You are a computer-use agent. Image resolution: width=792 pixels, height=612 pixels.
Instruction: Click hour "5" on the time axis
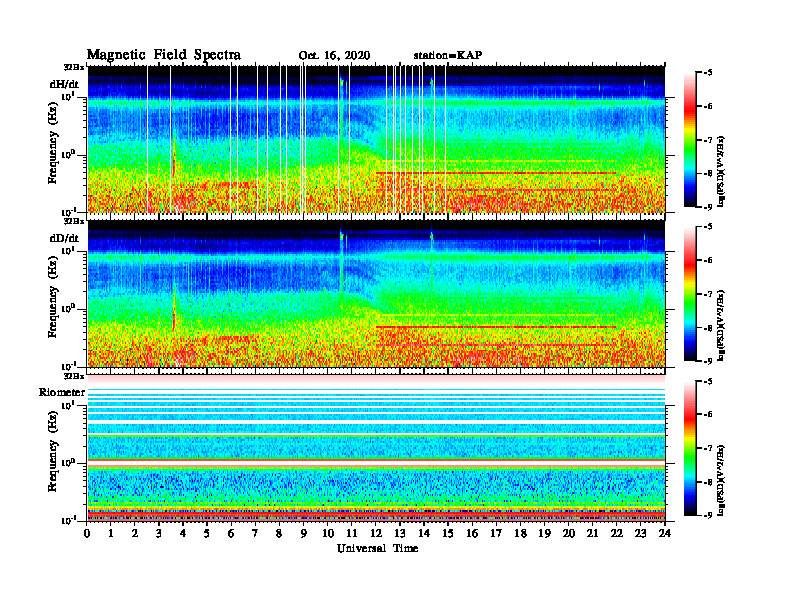207,533
